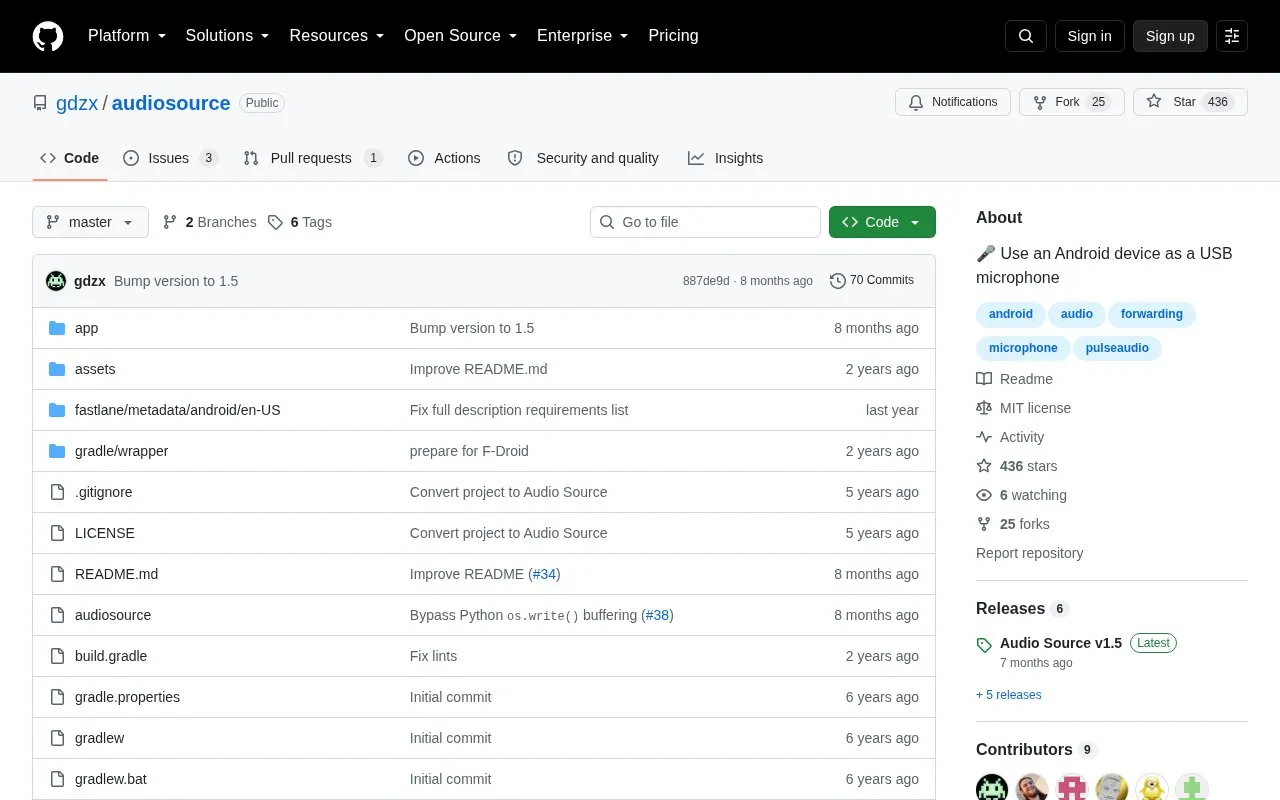Open the Pricing link
The image size is (1280, 800).
point(674,36)
